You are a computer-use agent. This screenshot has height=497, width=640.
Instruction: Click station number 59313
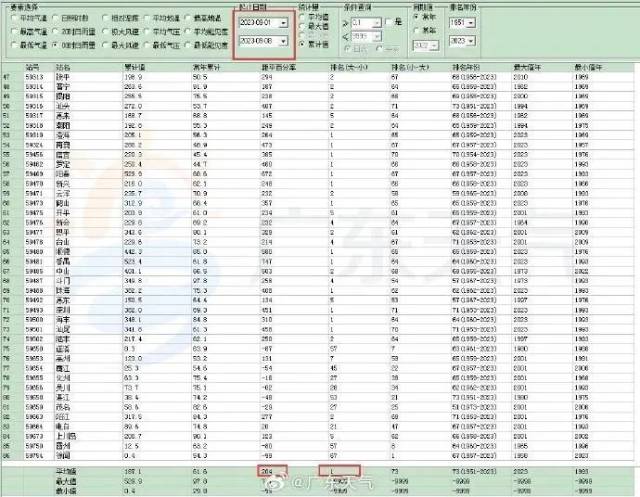[34, 77]
